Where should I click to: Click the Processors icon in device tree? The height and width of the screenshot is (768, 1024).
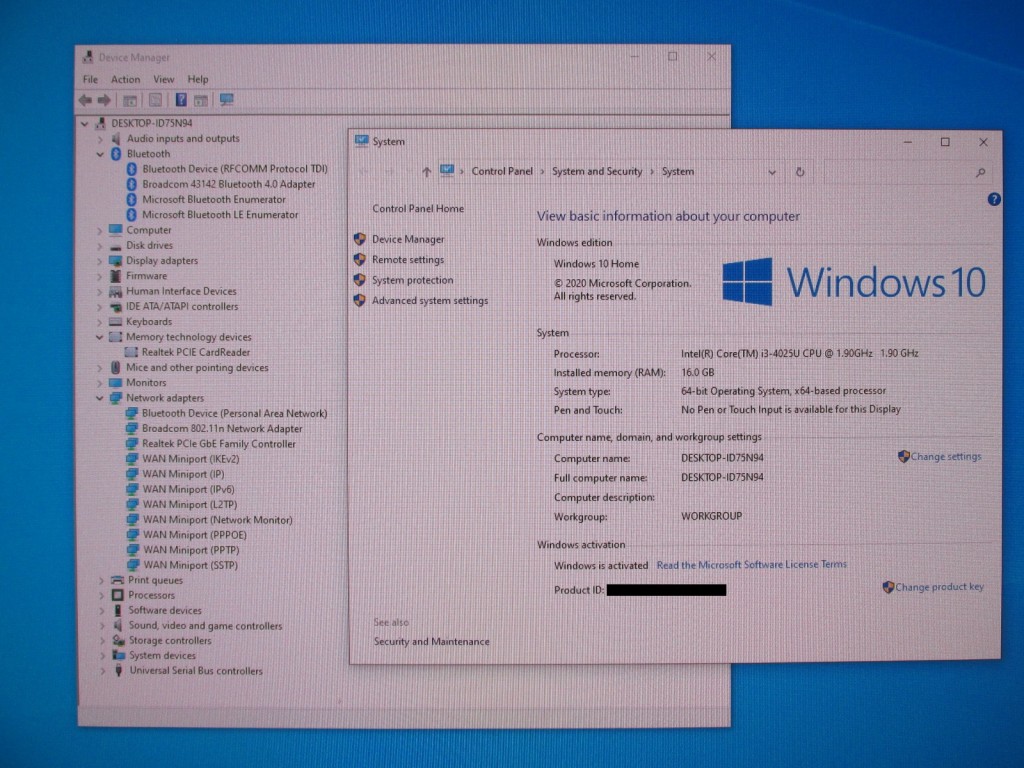coord(118,595)
